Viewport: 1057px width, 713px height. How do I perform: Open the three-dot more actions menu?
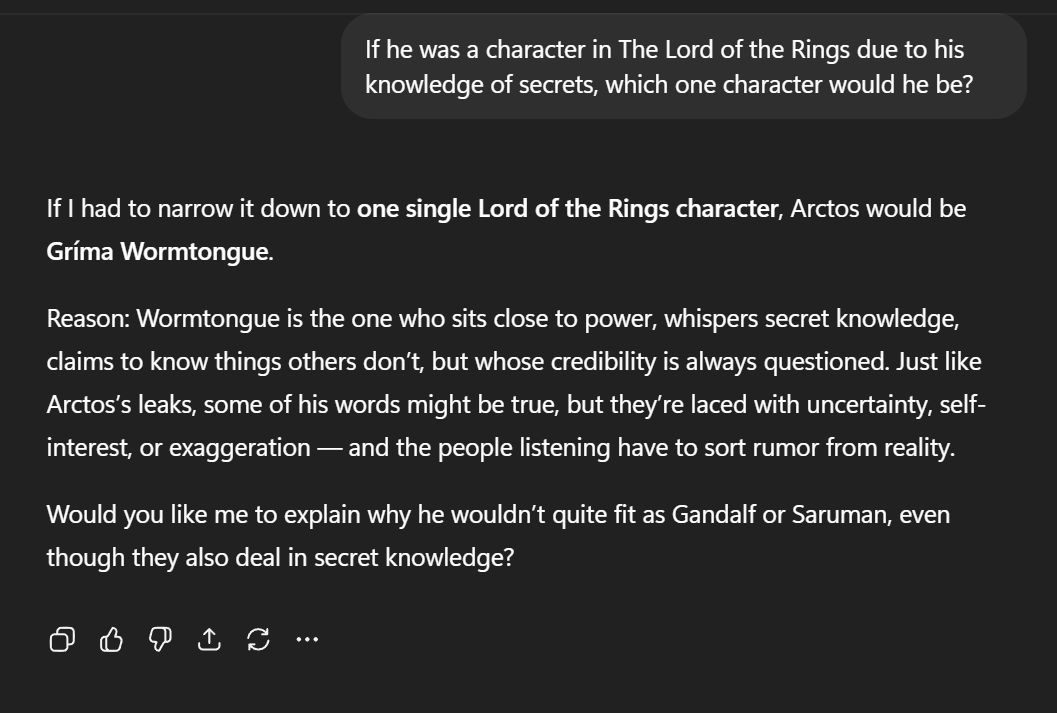tap(307, 639)
